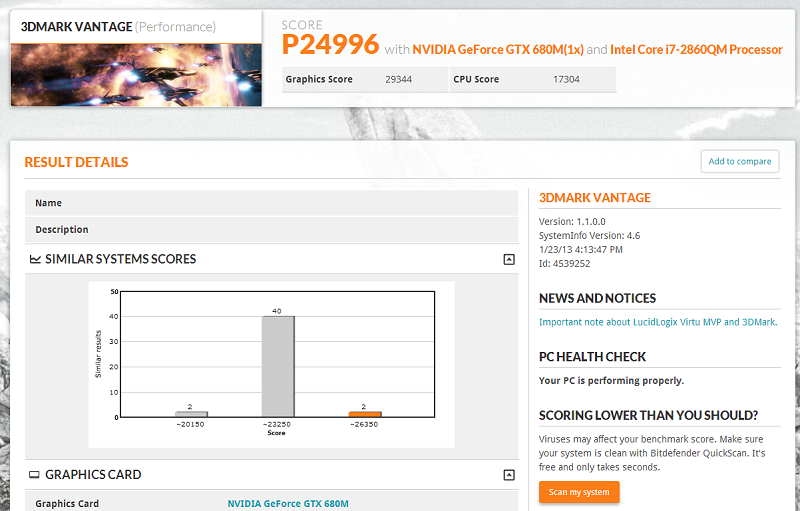This screenshot has height=511, width=800.
Task: Click the SCORING LOWER THAN YOU SHOULD heading
Action: click(648, 416)
